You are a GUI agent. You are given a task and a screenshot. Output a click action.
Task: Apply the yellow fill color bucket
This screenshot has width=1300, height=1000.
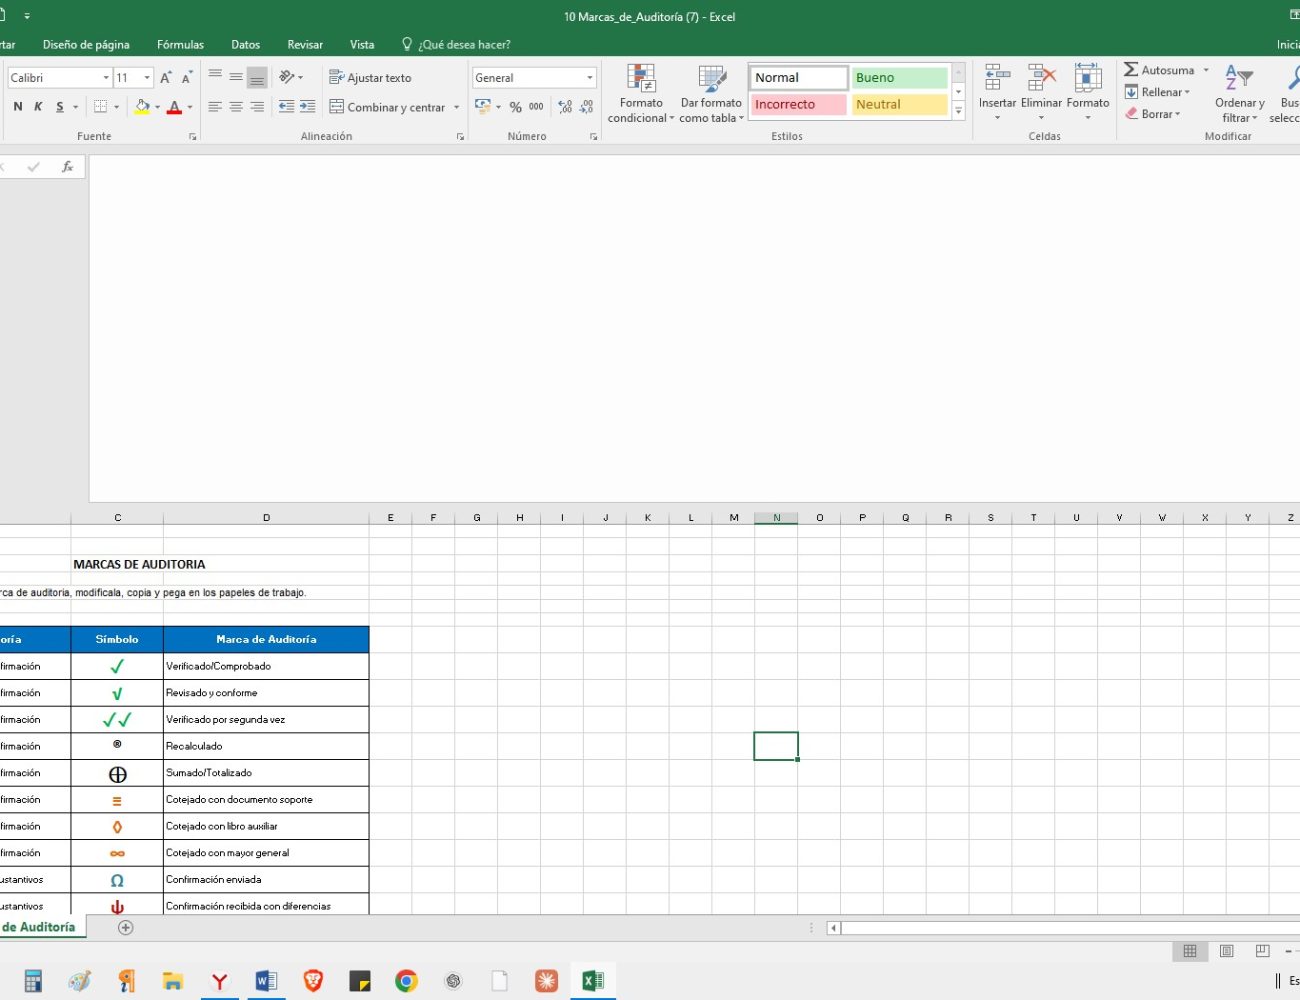pyautogui.click(x=142, y=107)
